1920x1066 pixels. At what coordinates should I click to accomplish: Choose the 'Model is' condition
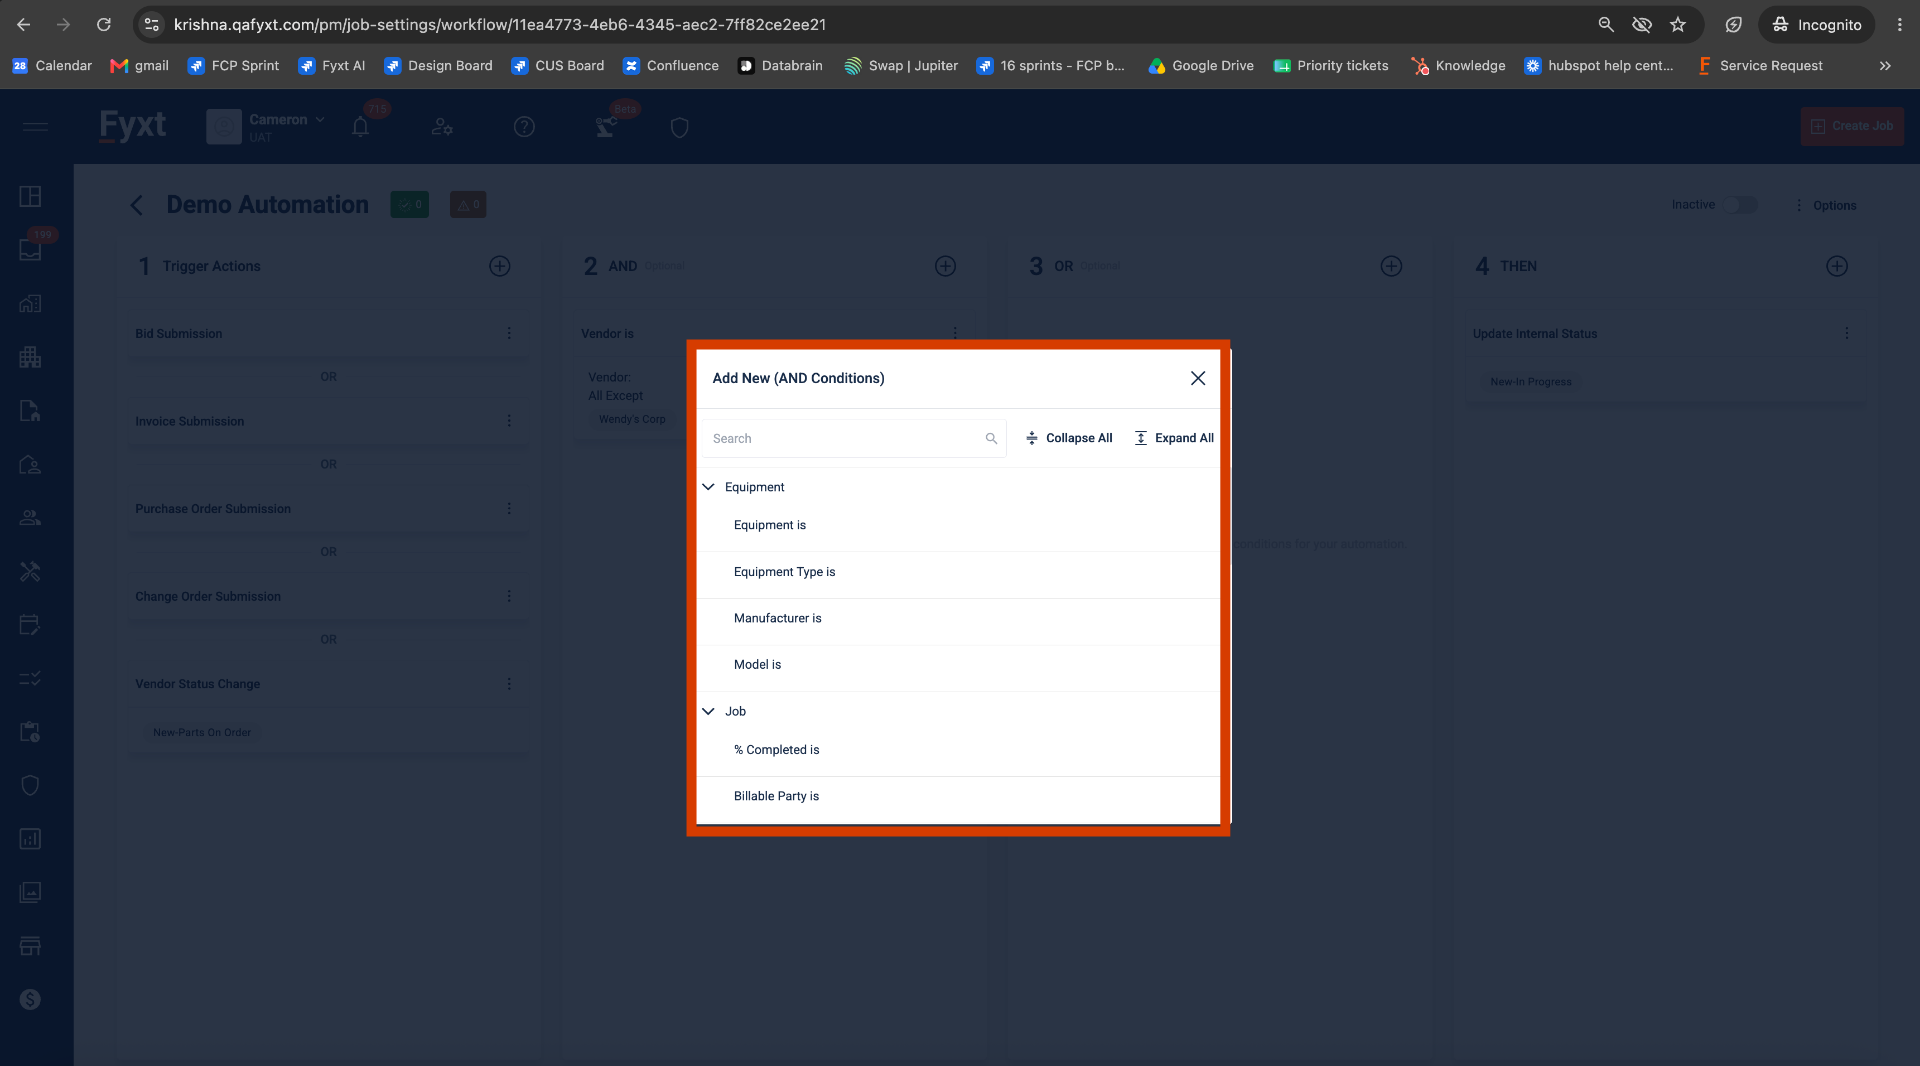(958, 664)
